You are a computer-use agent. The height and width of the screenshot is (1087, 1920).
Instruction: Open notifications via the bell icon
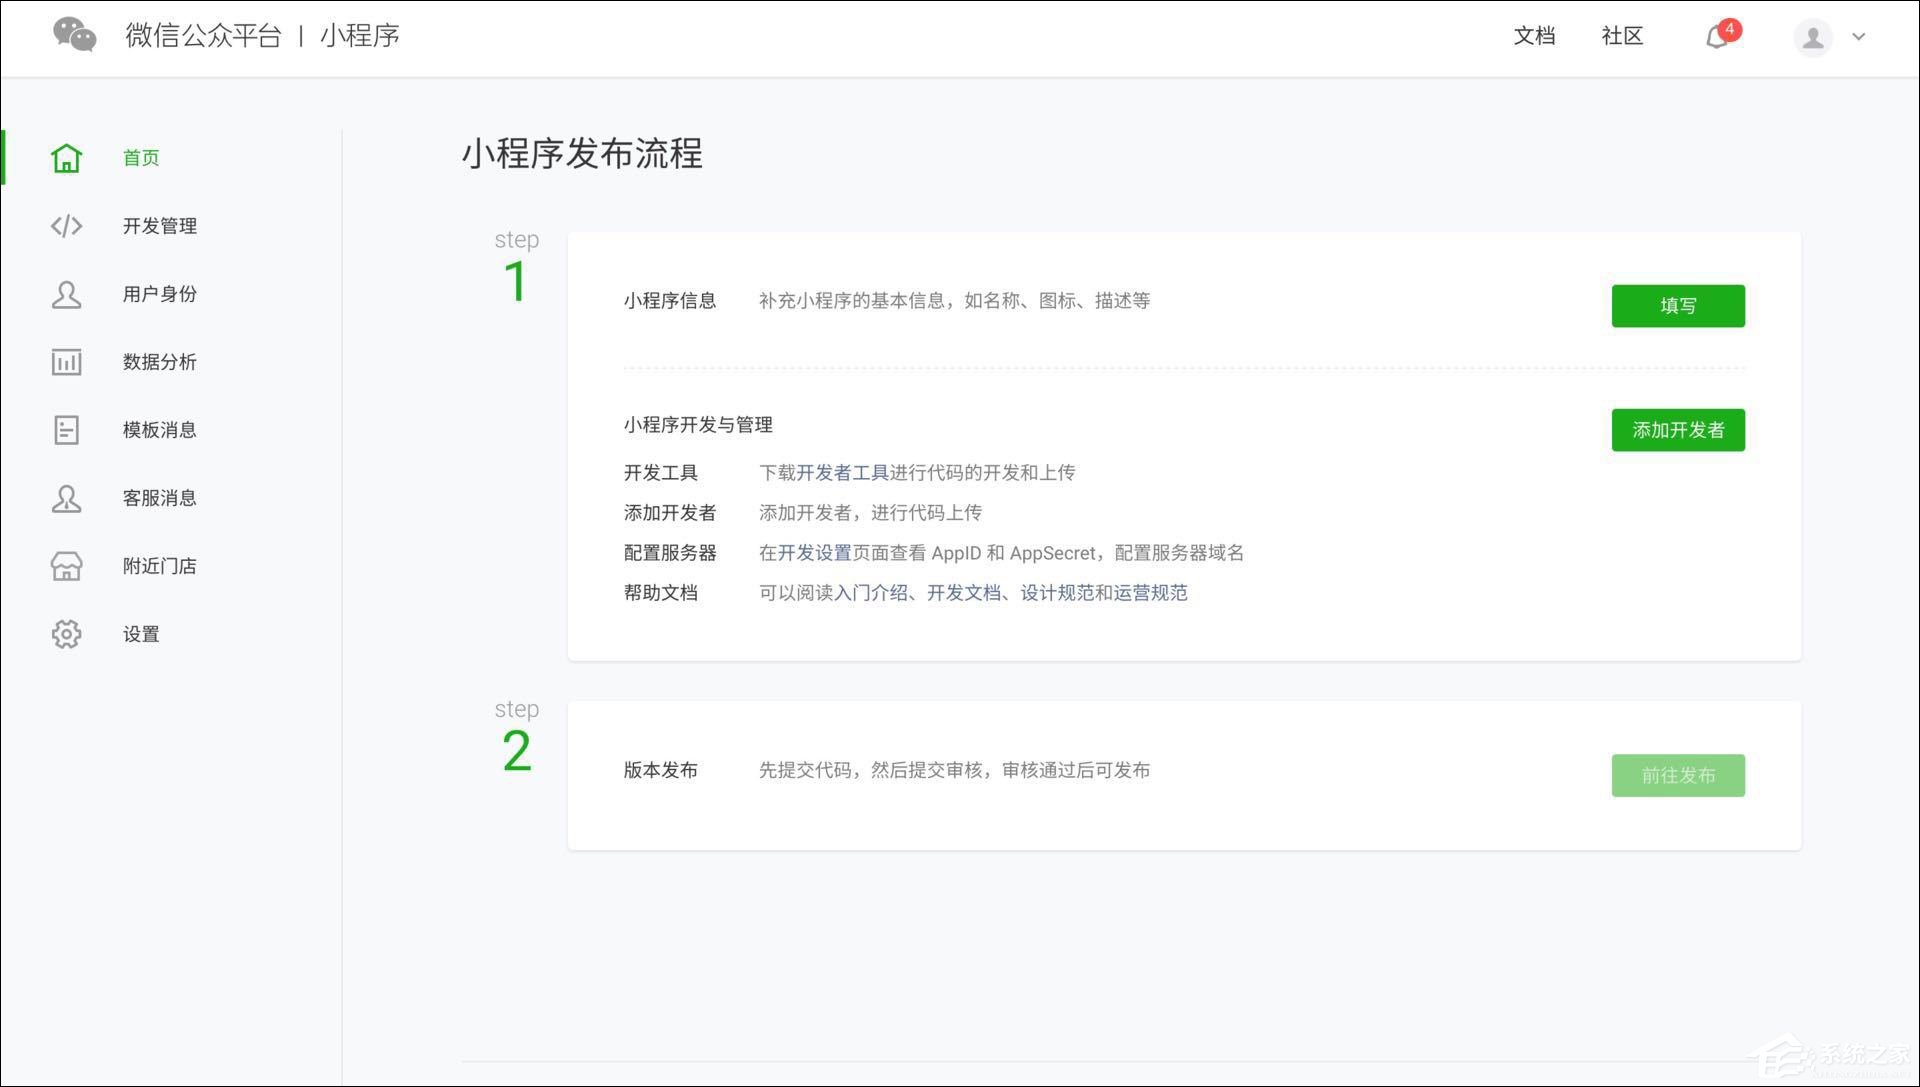point(1718,36)
